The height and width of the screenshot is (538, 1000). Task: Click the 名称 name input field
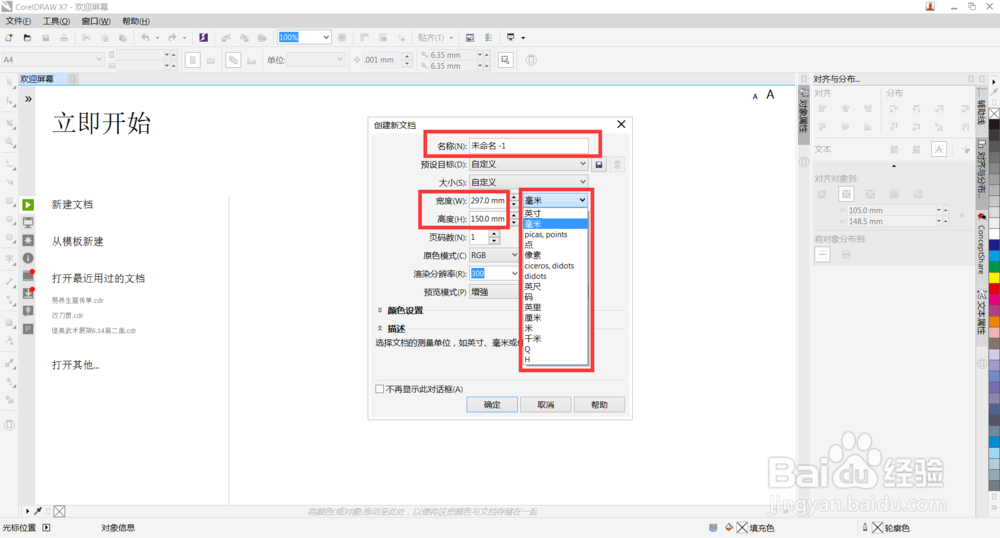point(529,146)
